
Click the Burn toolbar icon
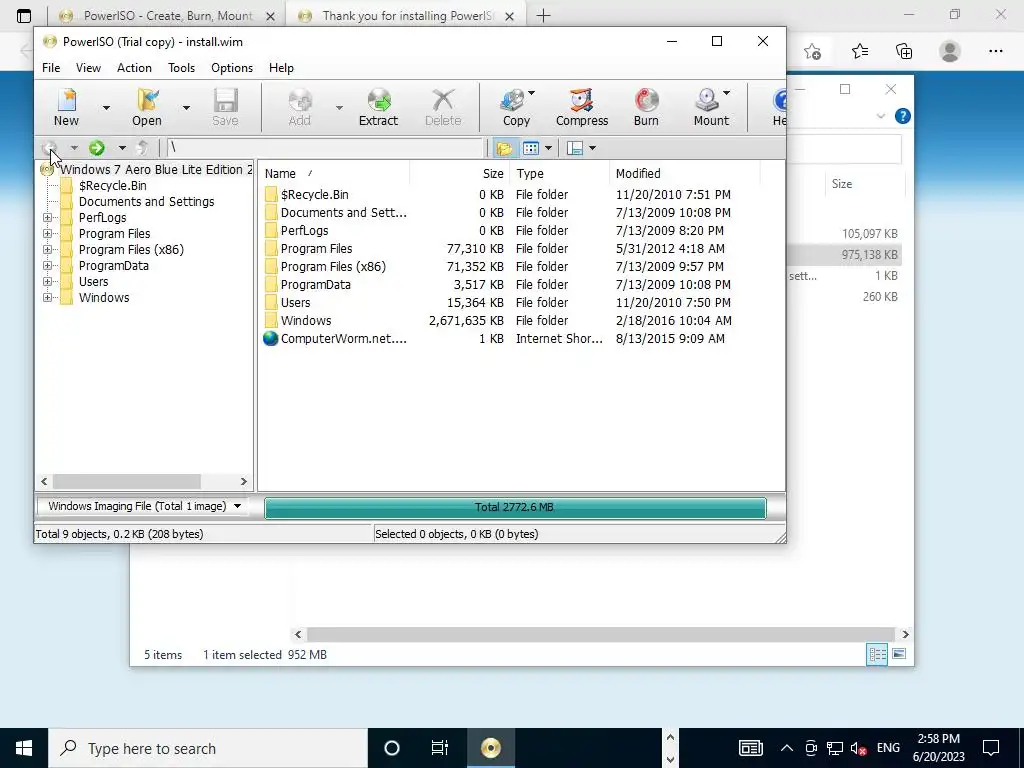click(x=646, y=107)
